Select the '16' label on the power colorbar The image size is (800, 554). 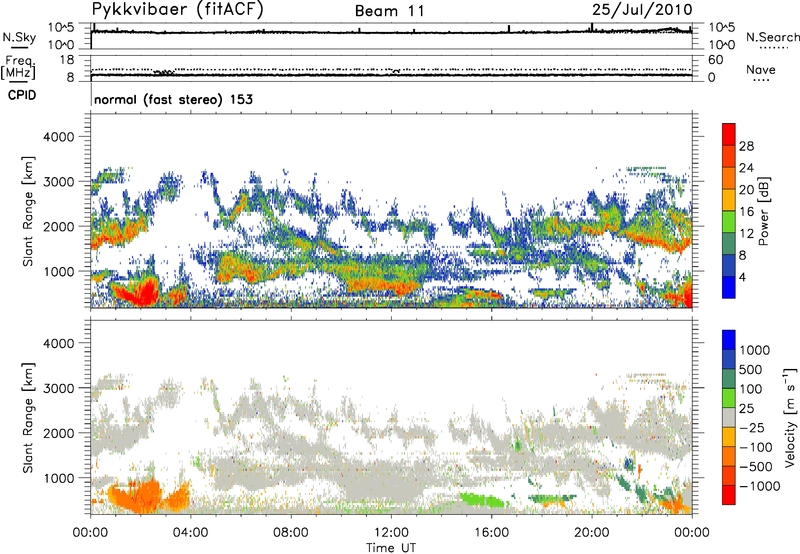[746, 212]
